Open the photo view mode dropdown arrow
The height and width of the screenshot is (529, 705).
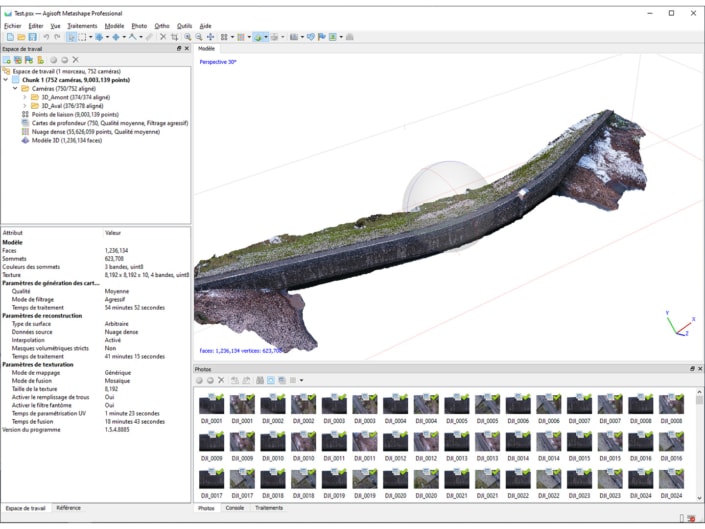pos(302,381)
